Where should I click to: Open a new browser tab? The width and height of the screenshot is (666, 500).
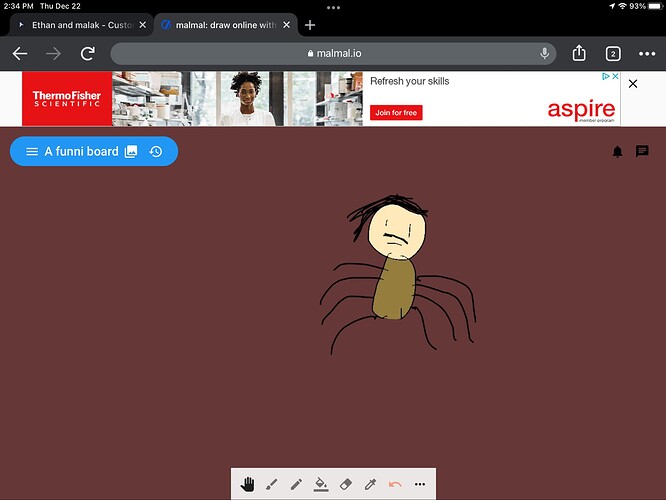[x=310, y=24]
